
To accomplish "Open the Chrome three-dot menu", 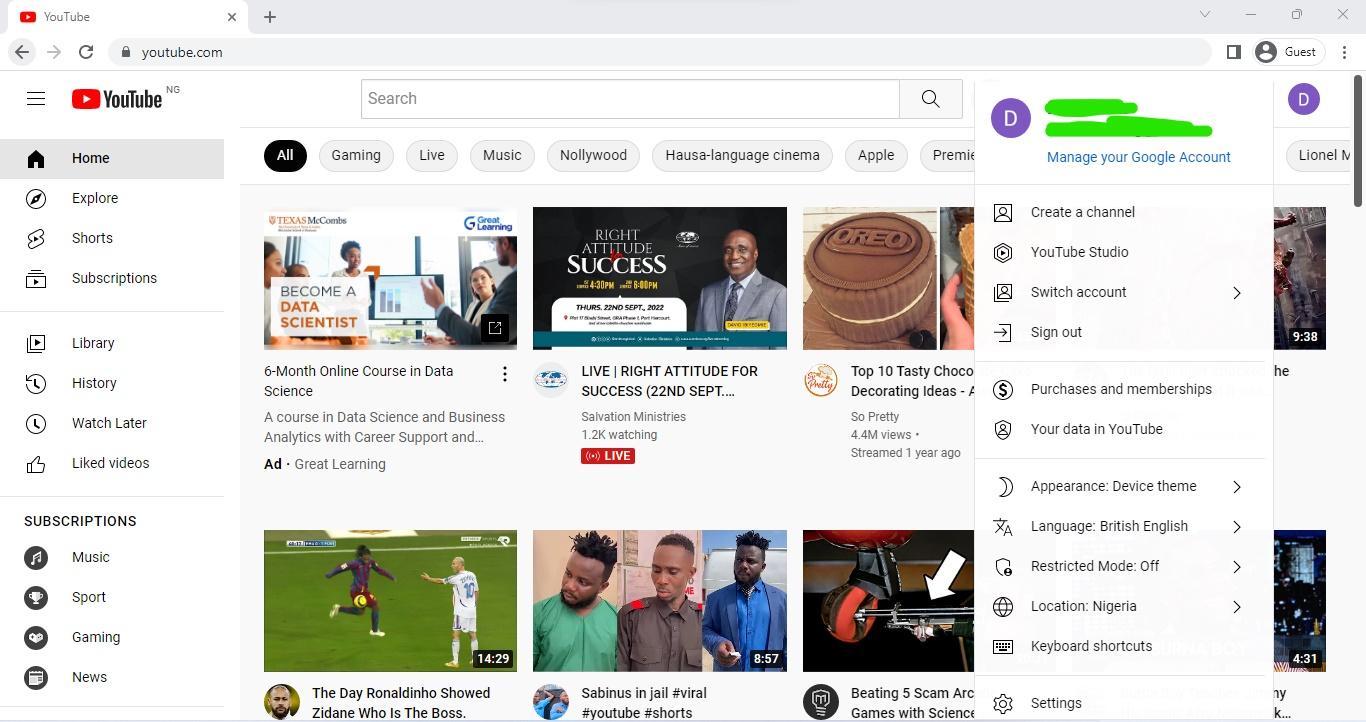I will point(1346,52).
